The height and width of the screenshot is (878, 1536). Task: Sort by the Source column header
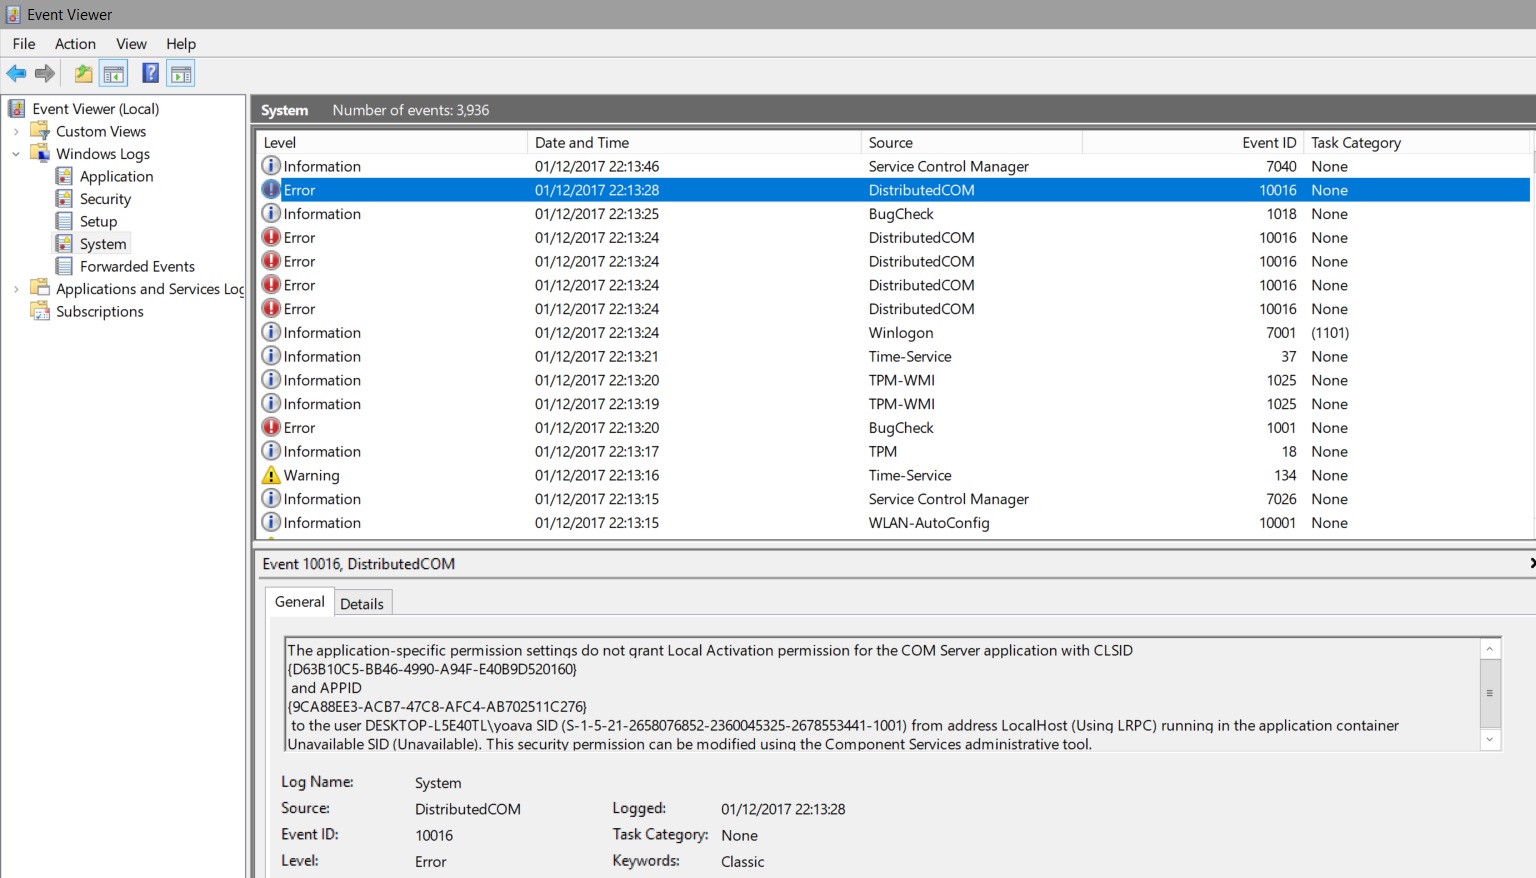click(x=972, y=143)
